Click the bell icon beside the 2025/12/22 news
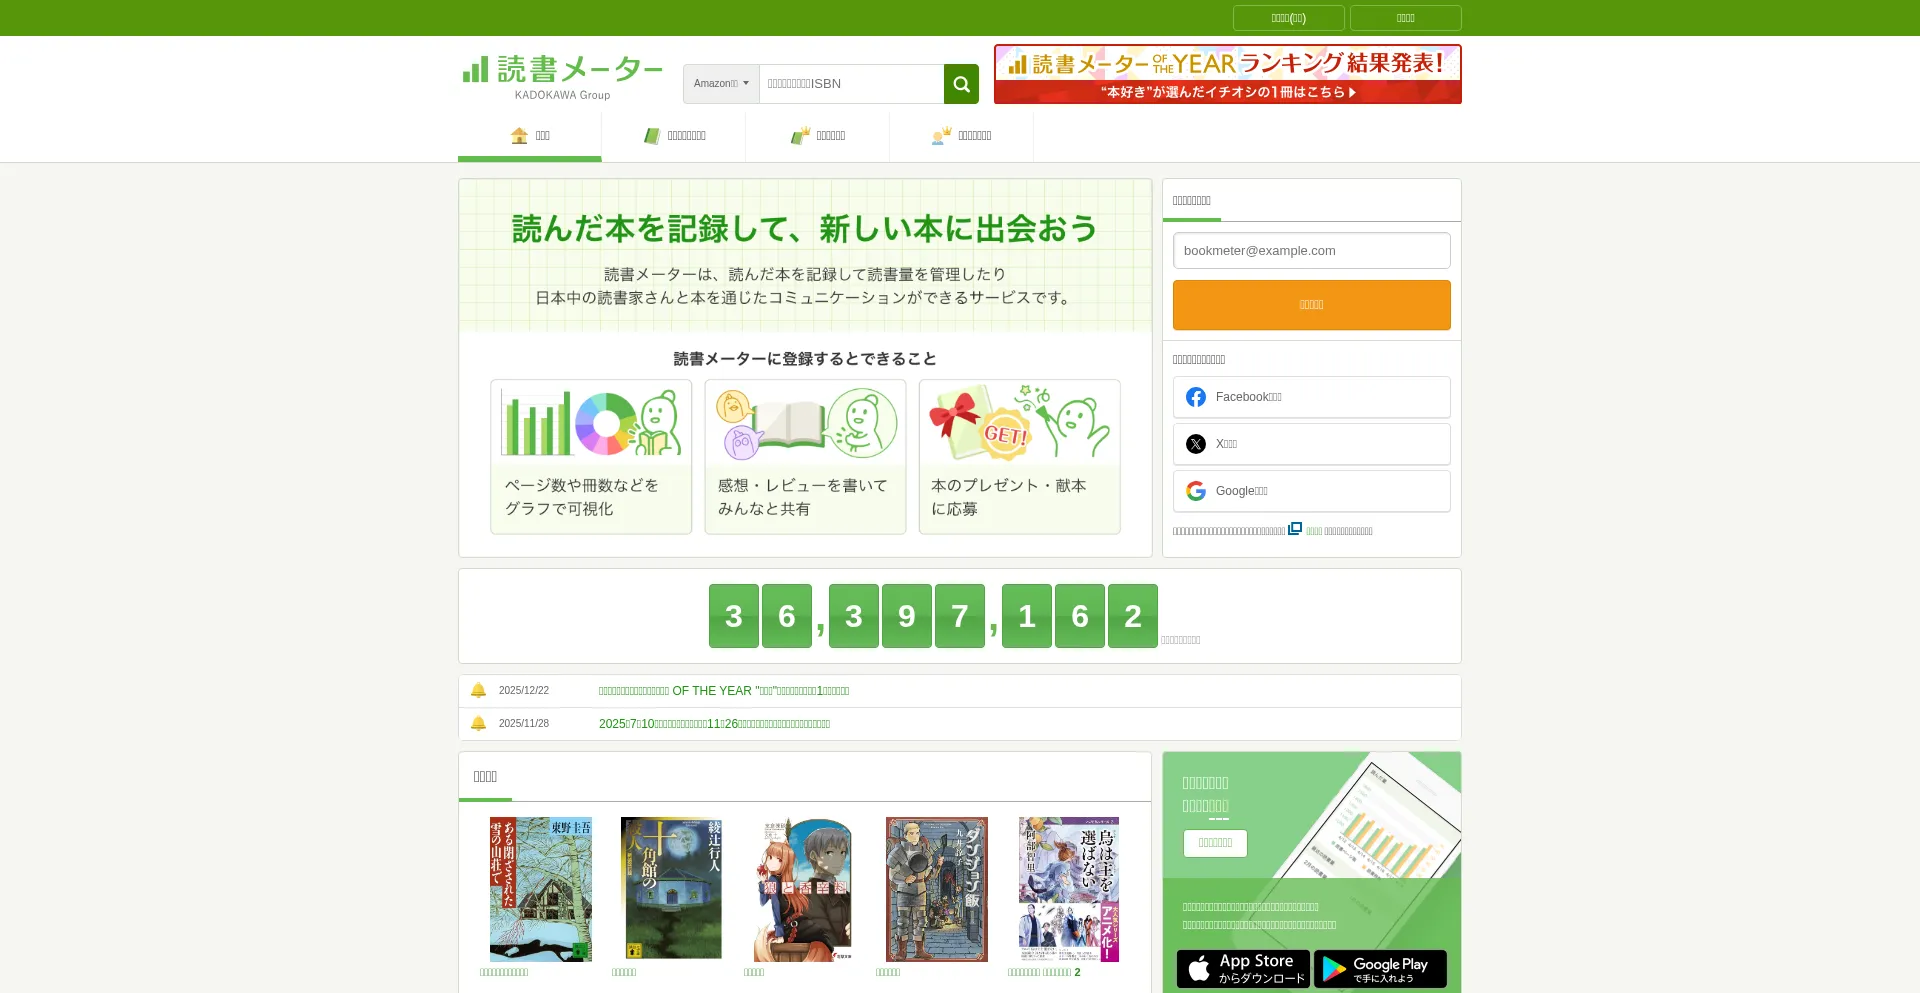 (479, 690)
